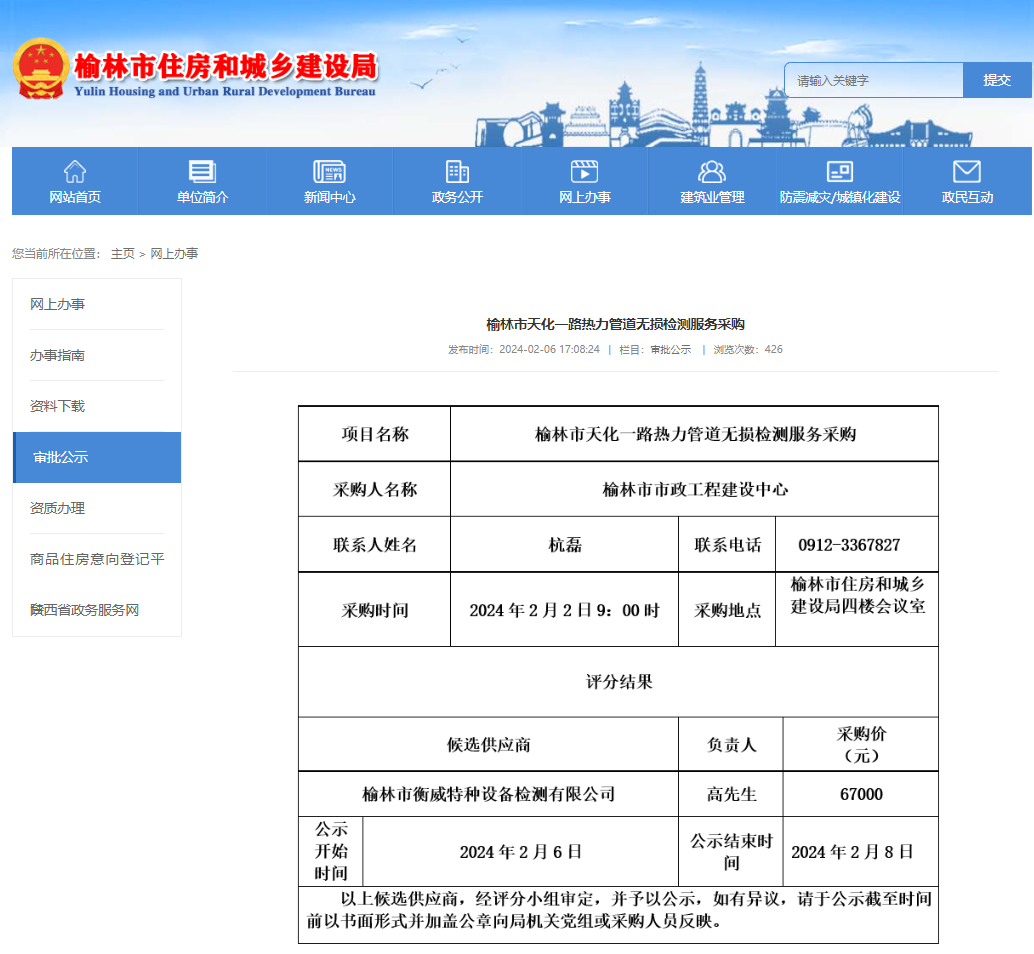Click the price value 67000

(861, 794)
